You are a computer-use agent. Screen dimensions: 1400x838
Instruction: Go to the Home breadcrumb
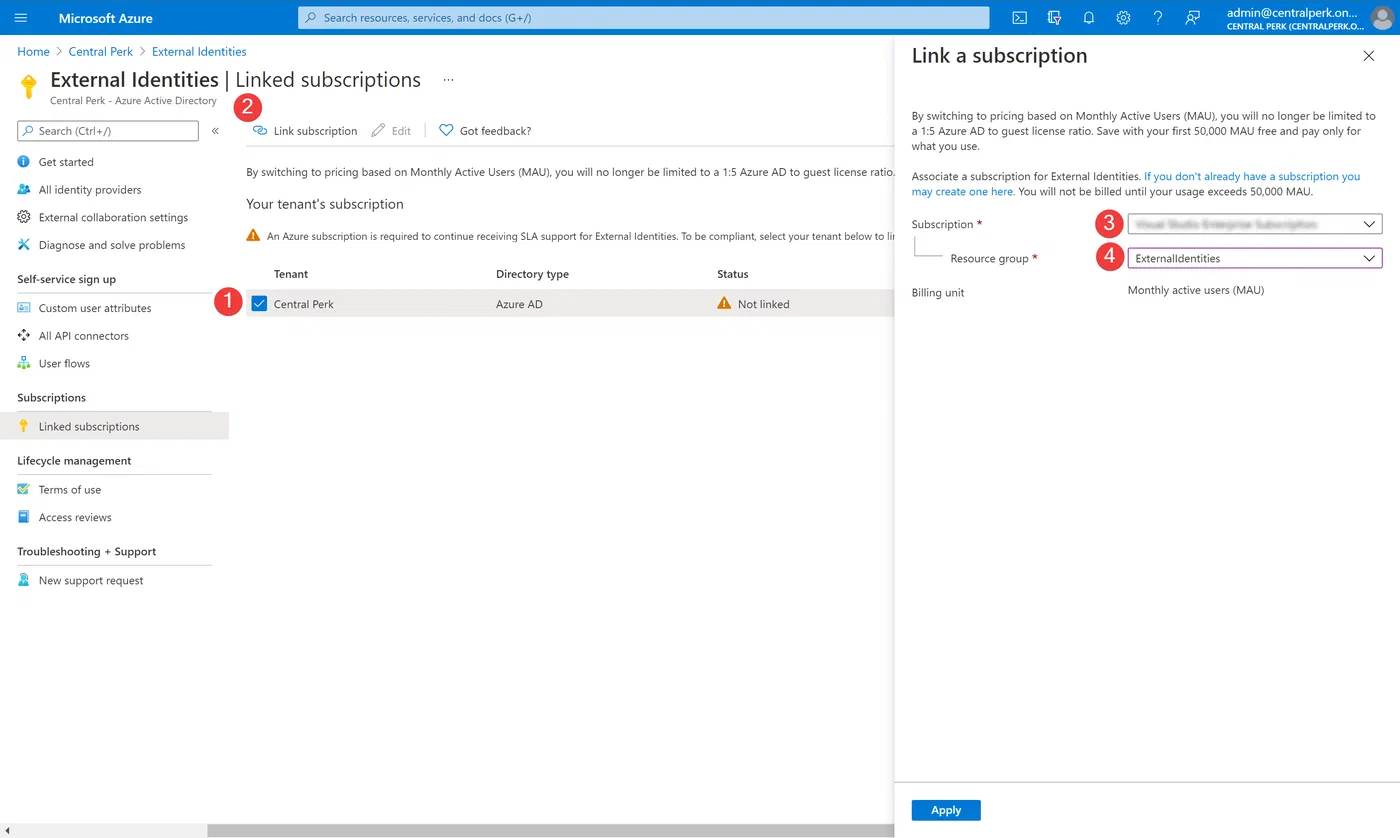pos(33,52)
